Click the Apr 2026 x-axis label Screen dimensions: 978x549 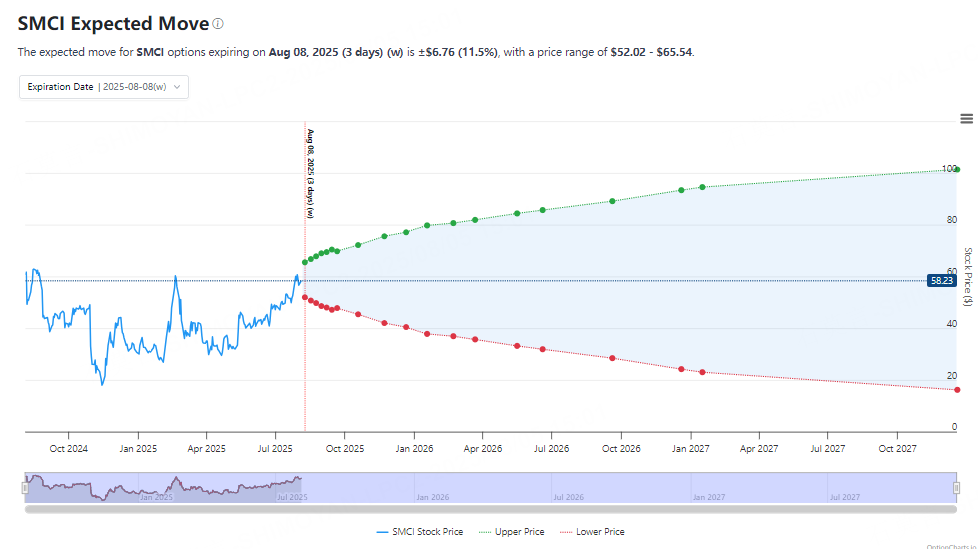(483, 449)
